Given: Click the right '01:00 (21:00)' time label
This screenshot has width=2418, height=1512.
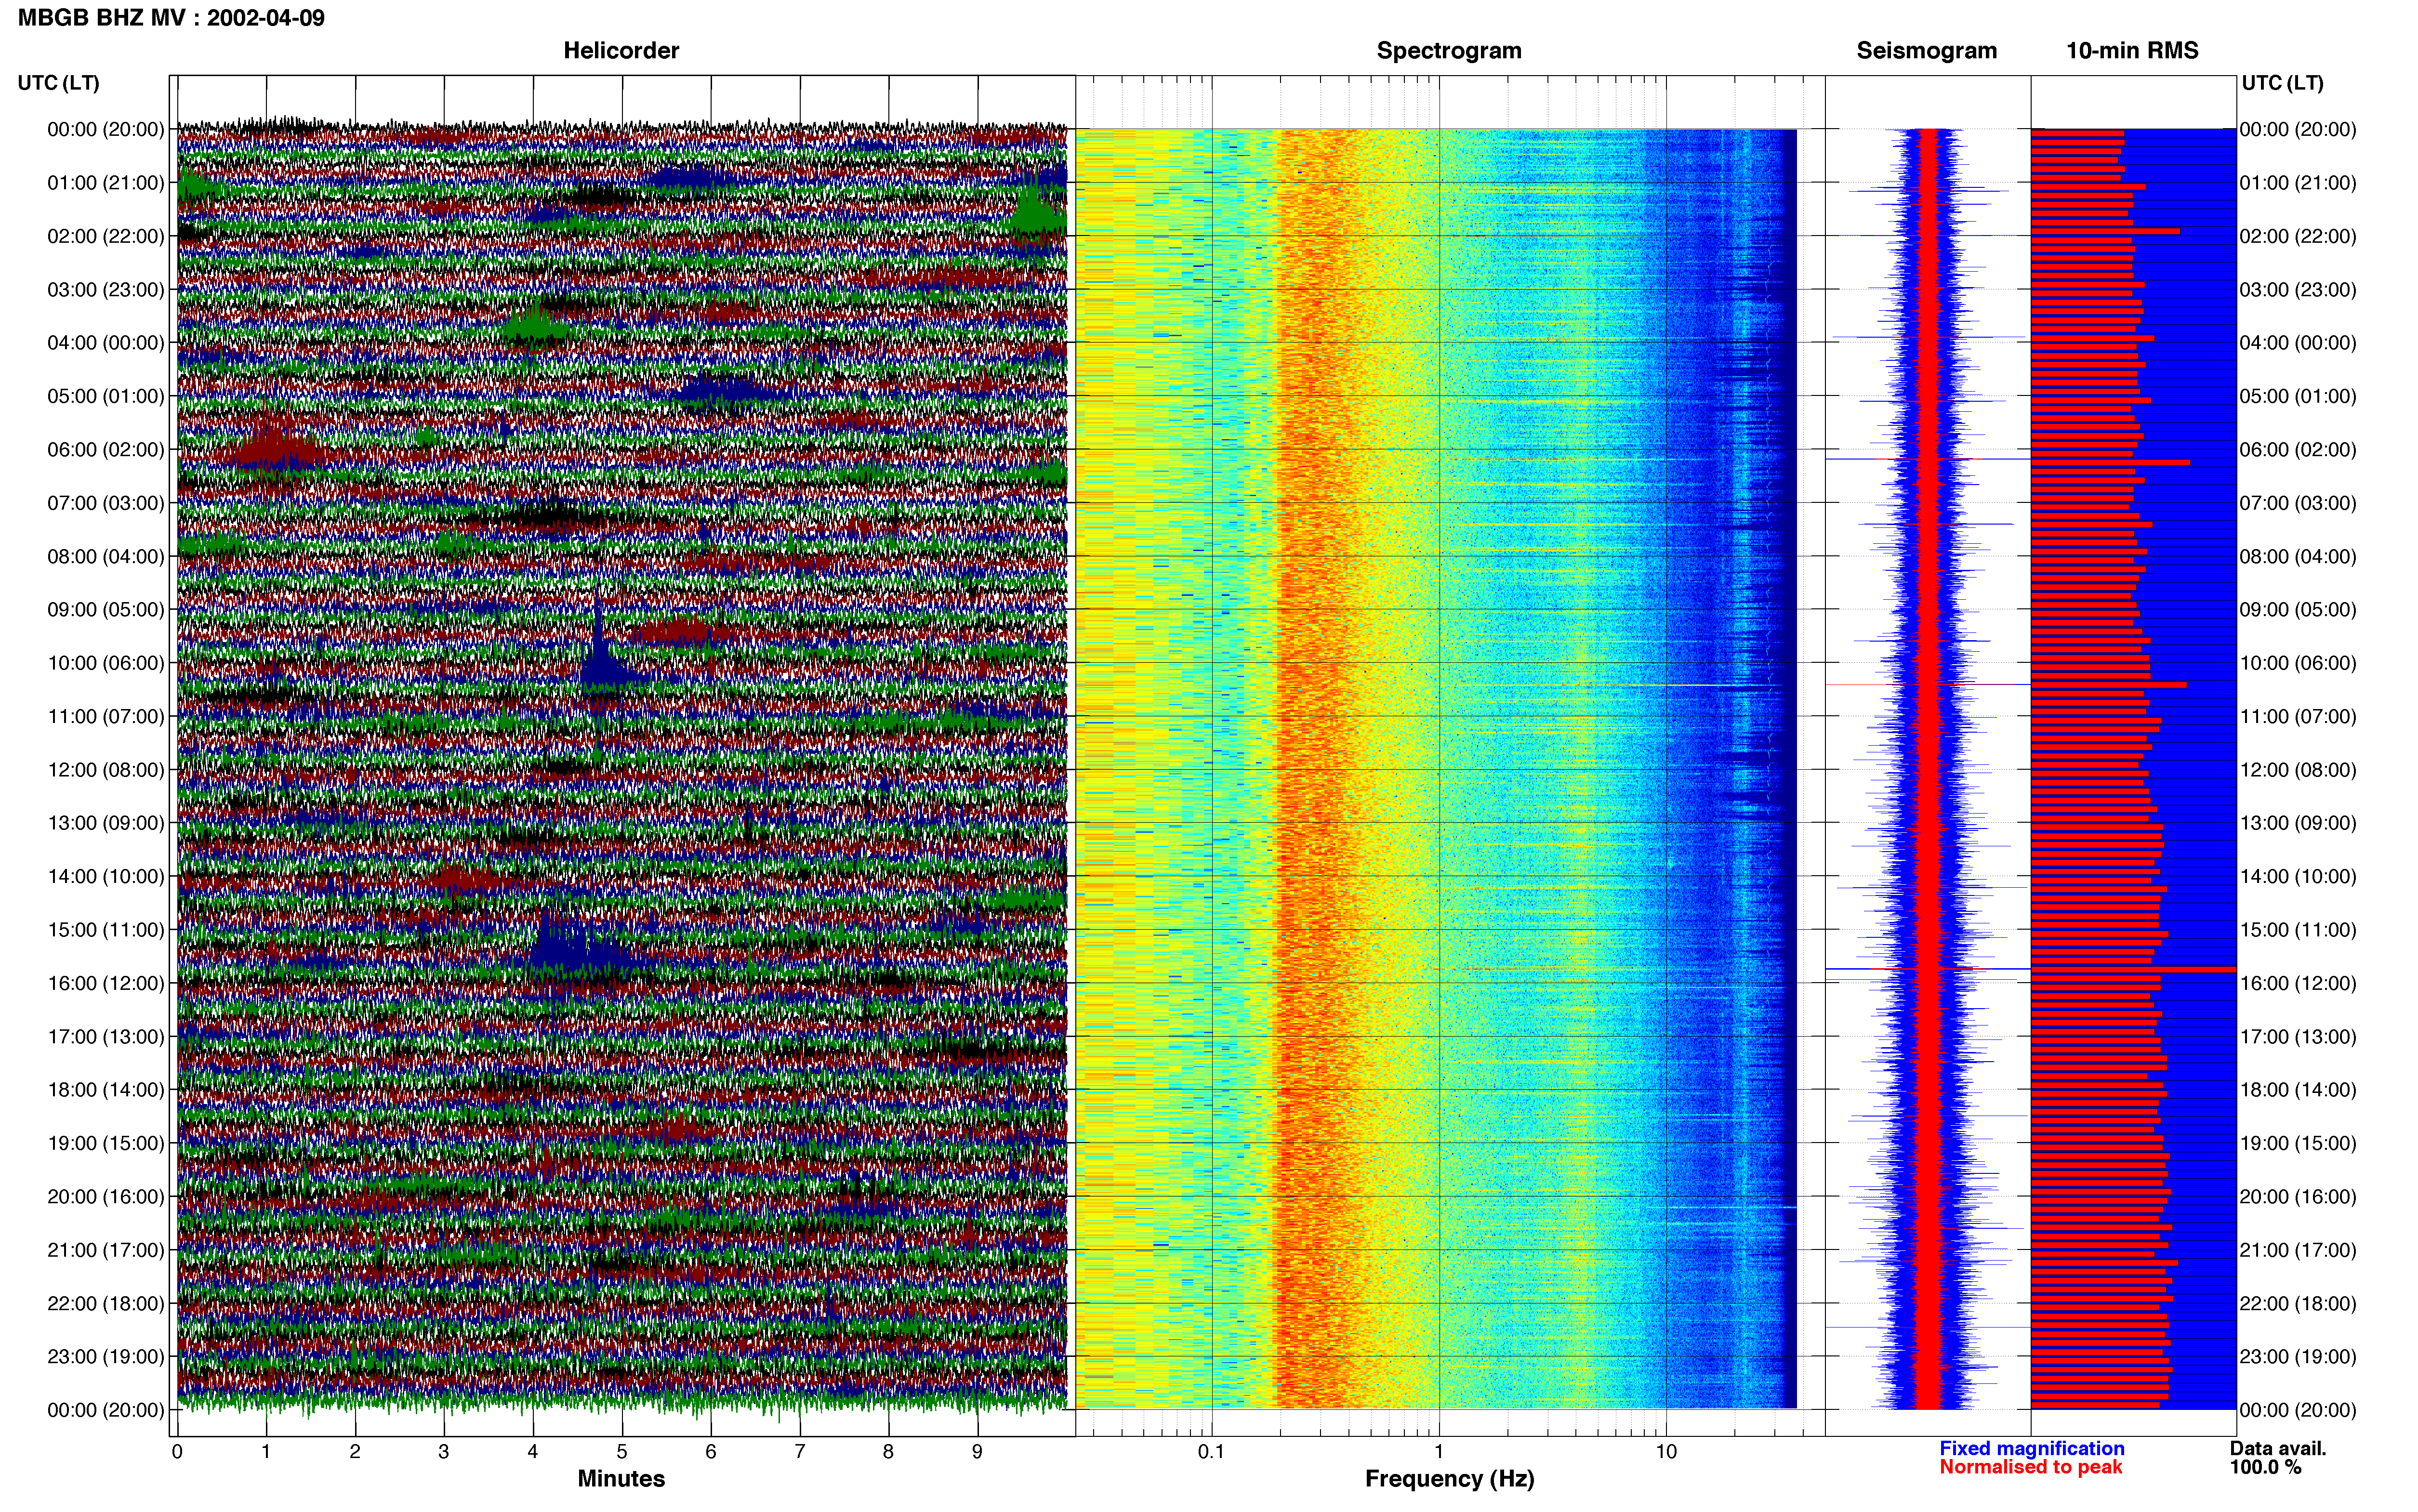Looking at the screenshot, I should pos(2298,183).
